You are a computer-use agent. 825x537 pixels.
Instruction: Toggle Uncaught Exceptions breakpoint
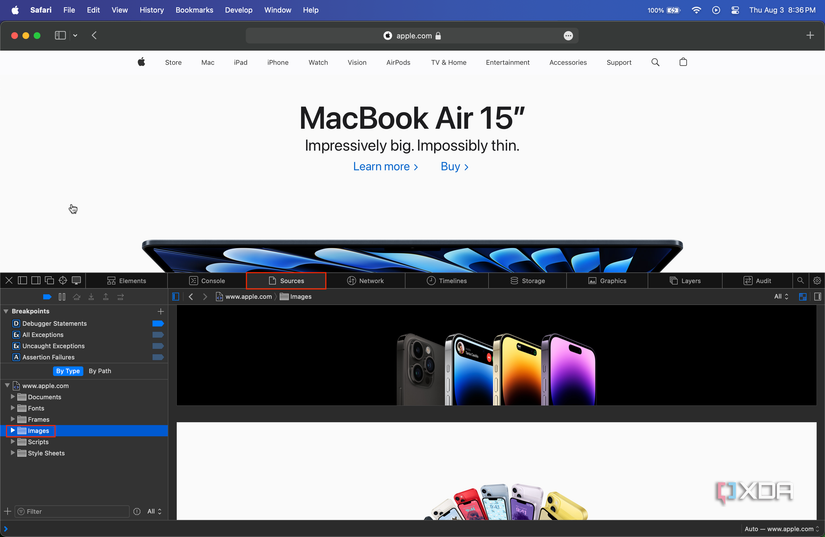(158, 346)
